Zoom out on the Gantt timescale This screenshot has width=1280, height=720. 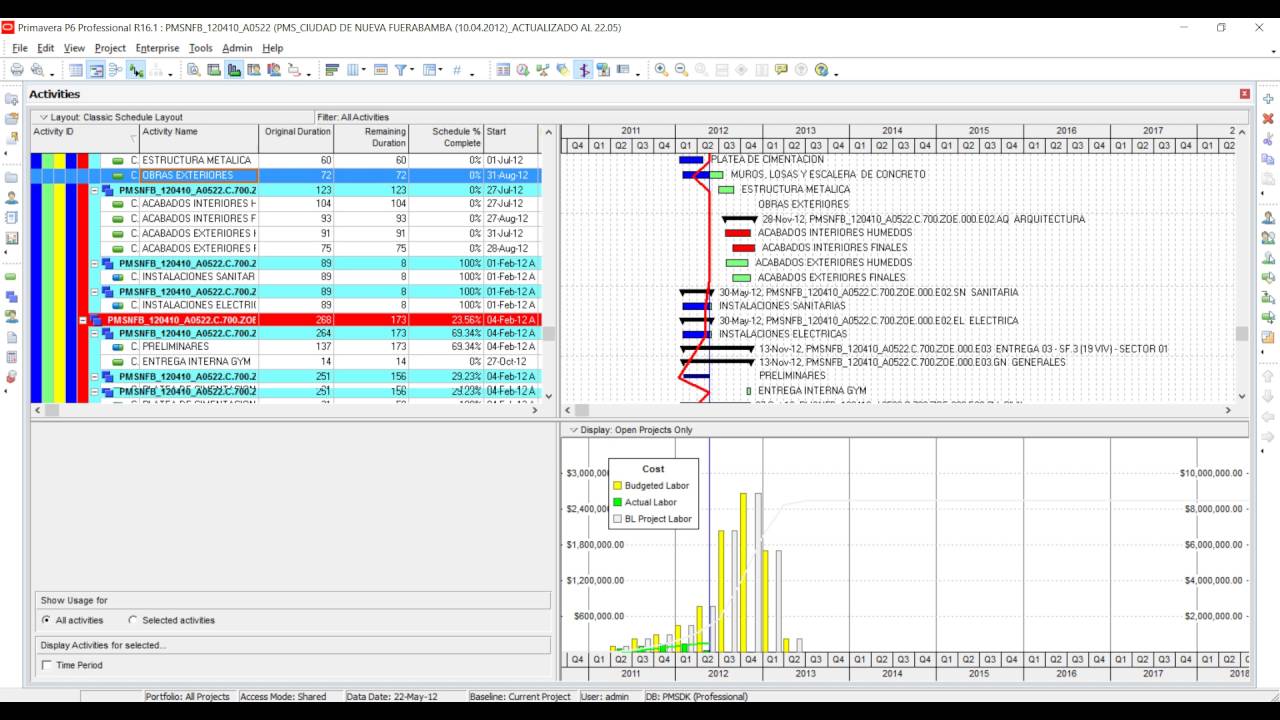click(682, 70)
